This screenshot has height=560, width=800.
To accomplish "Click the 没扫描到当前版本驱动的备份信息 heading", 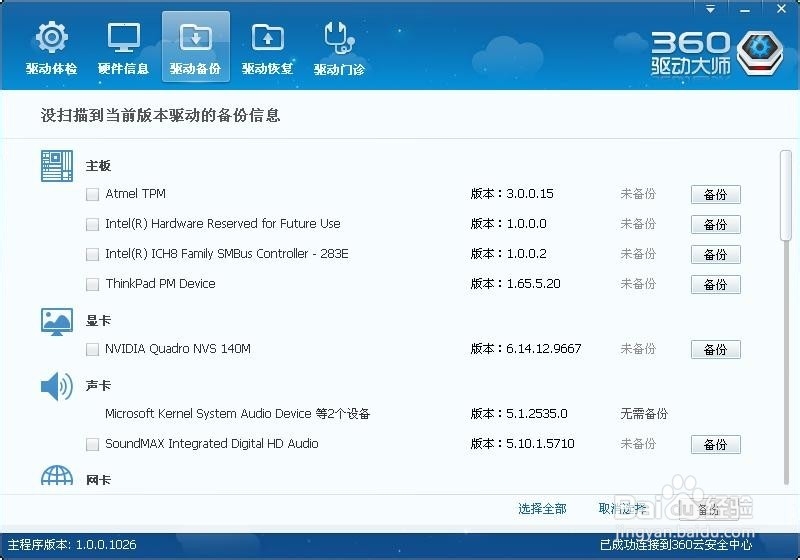I will (x=160, y=115).
